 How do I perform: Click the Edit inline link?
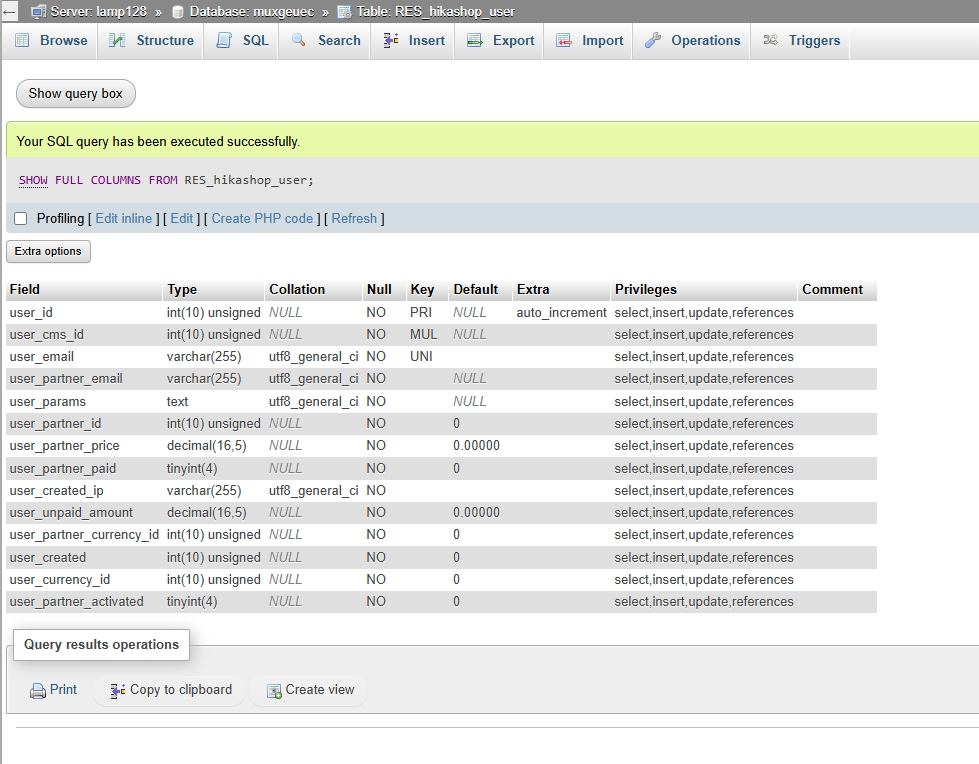click(x=124, y=219)
